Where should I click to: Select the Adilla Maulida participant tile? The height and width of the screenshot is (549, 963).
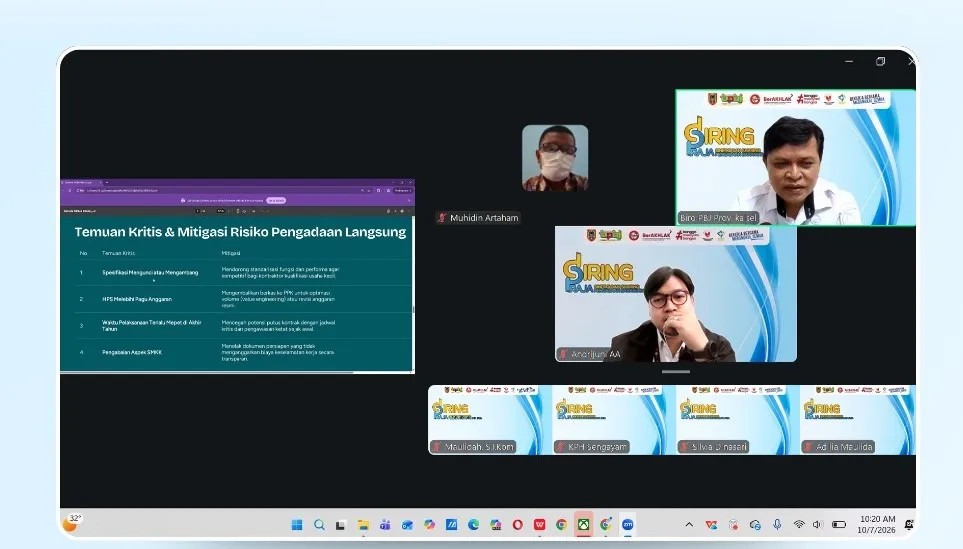857,419
